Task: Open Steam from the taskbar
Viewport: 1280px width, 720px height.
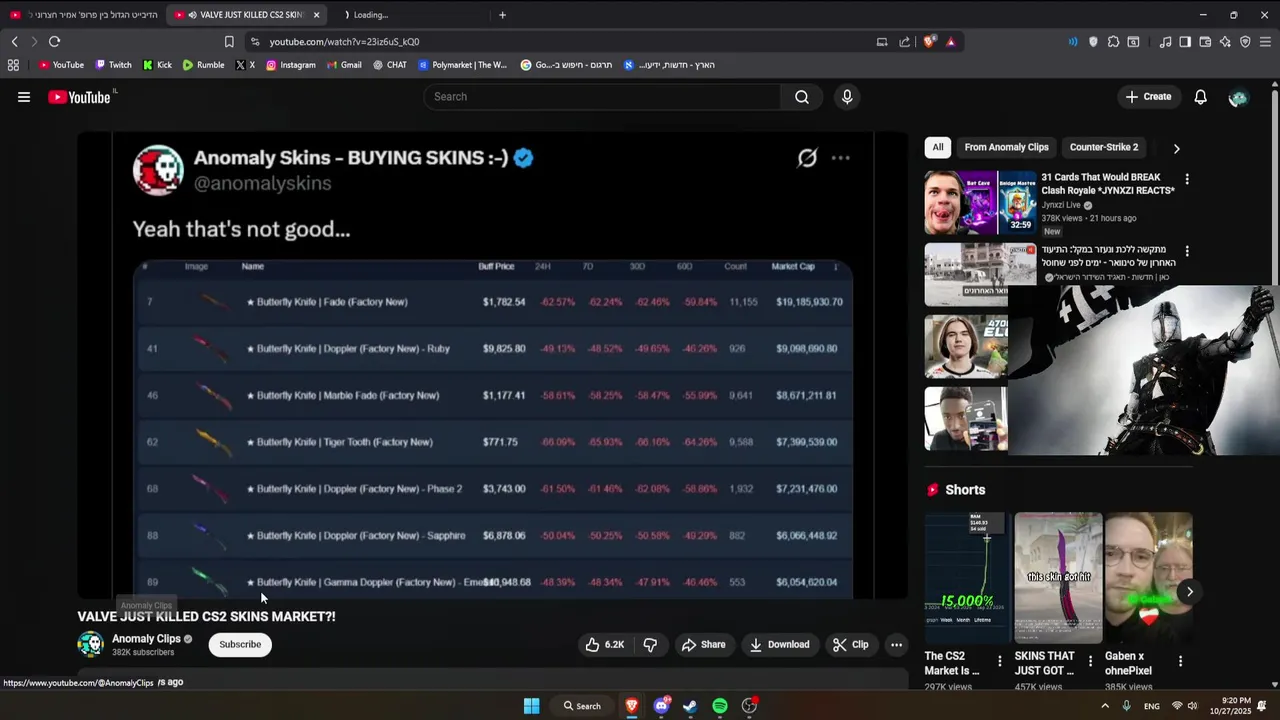Action: (x=690, y=706)
